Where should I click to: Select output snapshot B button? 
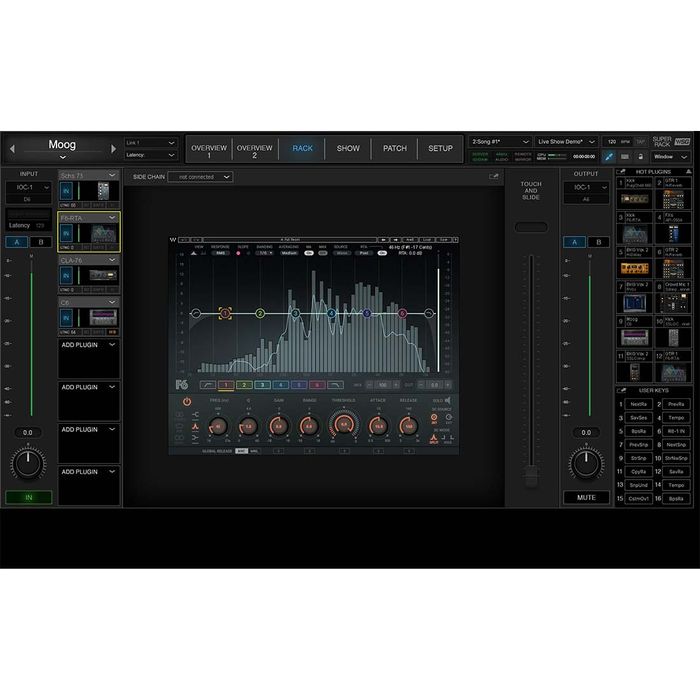pos(598,241)
